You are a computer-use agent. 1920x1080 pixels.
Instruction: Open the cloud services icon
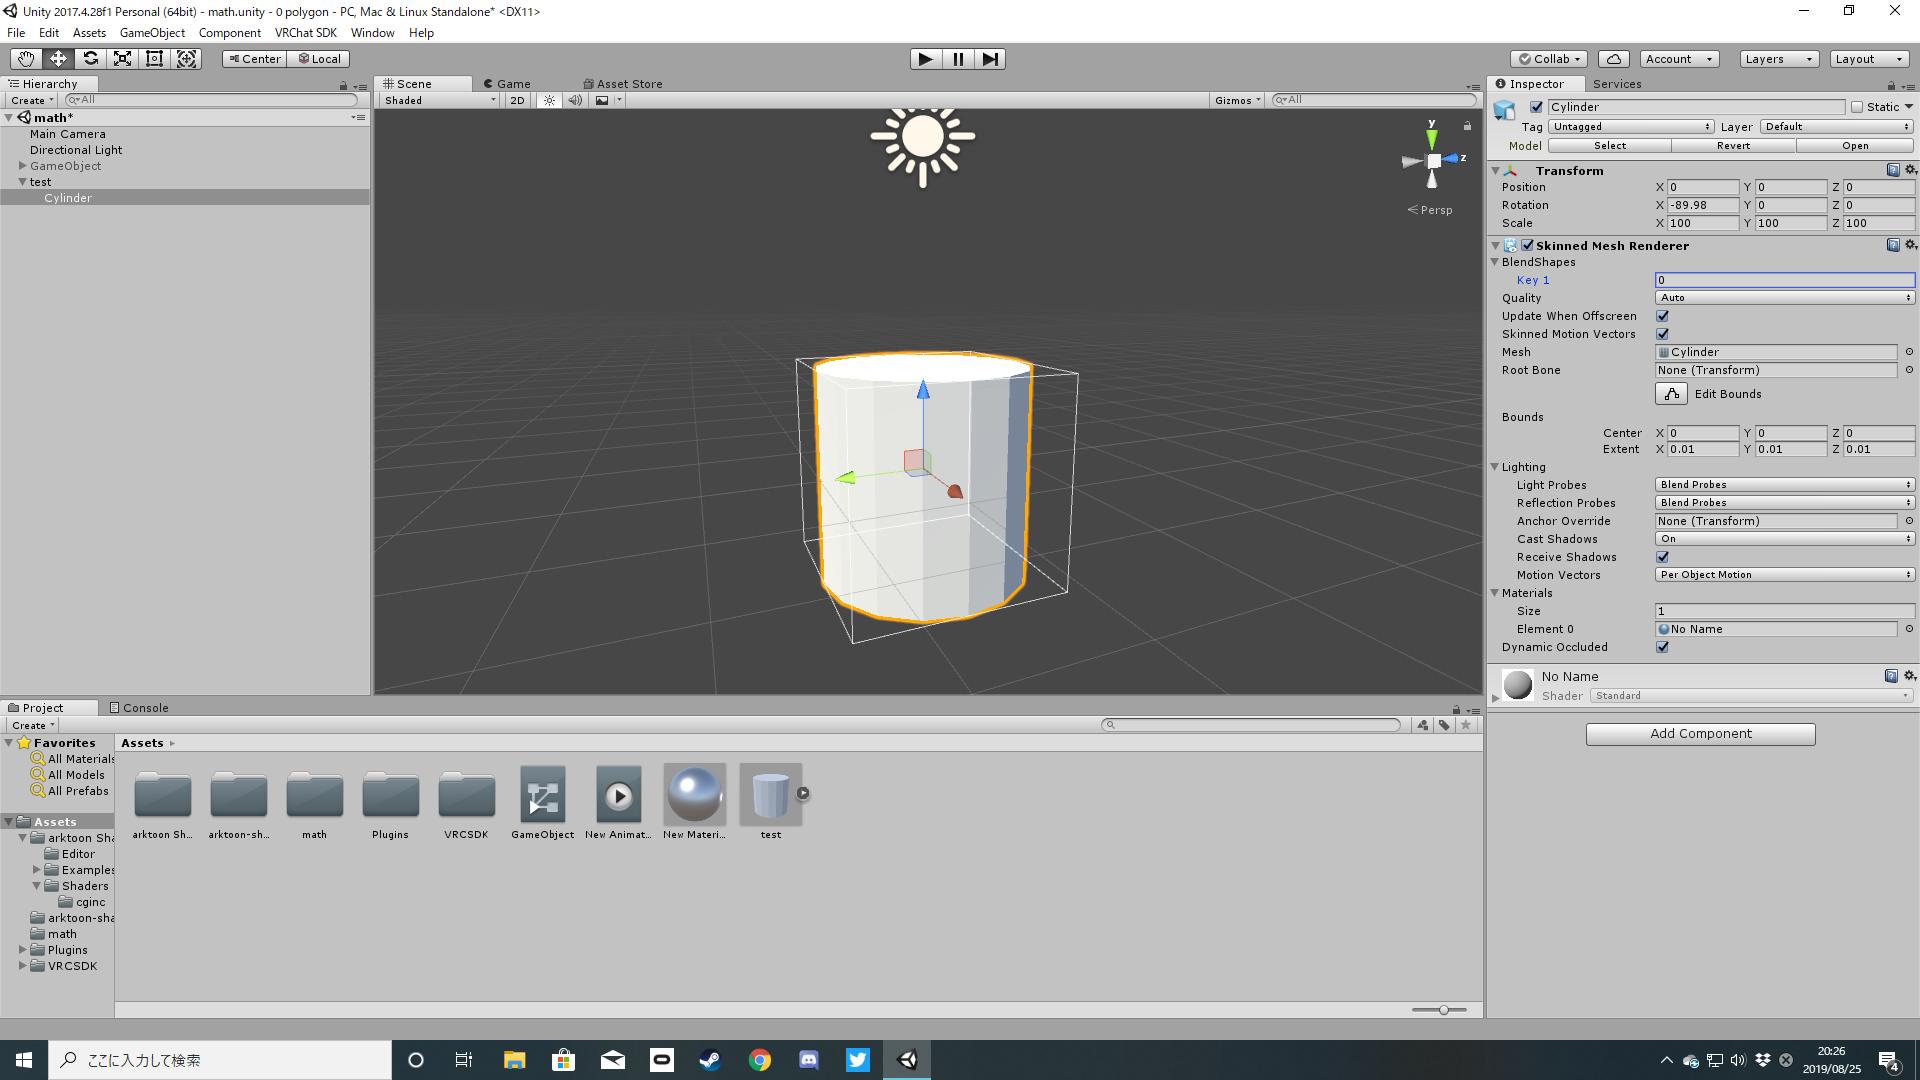[x=1613, y=59]
